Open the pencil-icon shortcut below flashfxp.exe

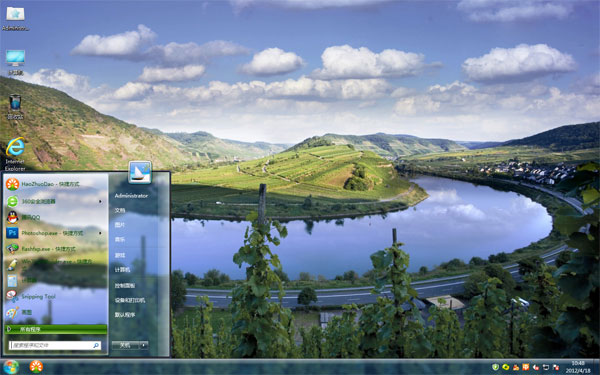click(x=56, y=264)
